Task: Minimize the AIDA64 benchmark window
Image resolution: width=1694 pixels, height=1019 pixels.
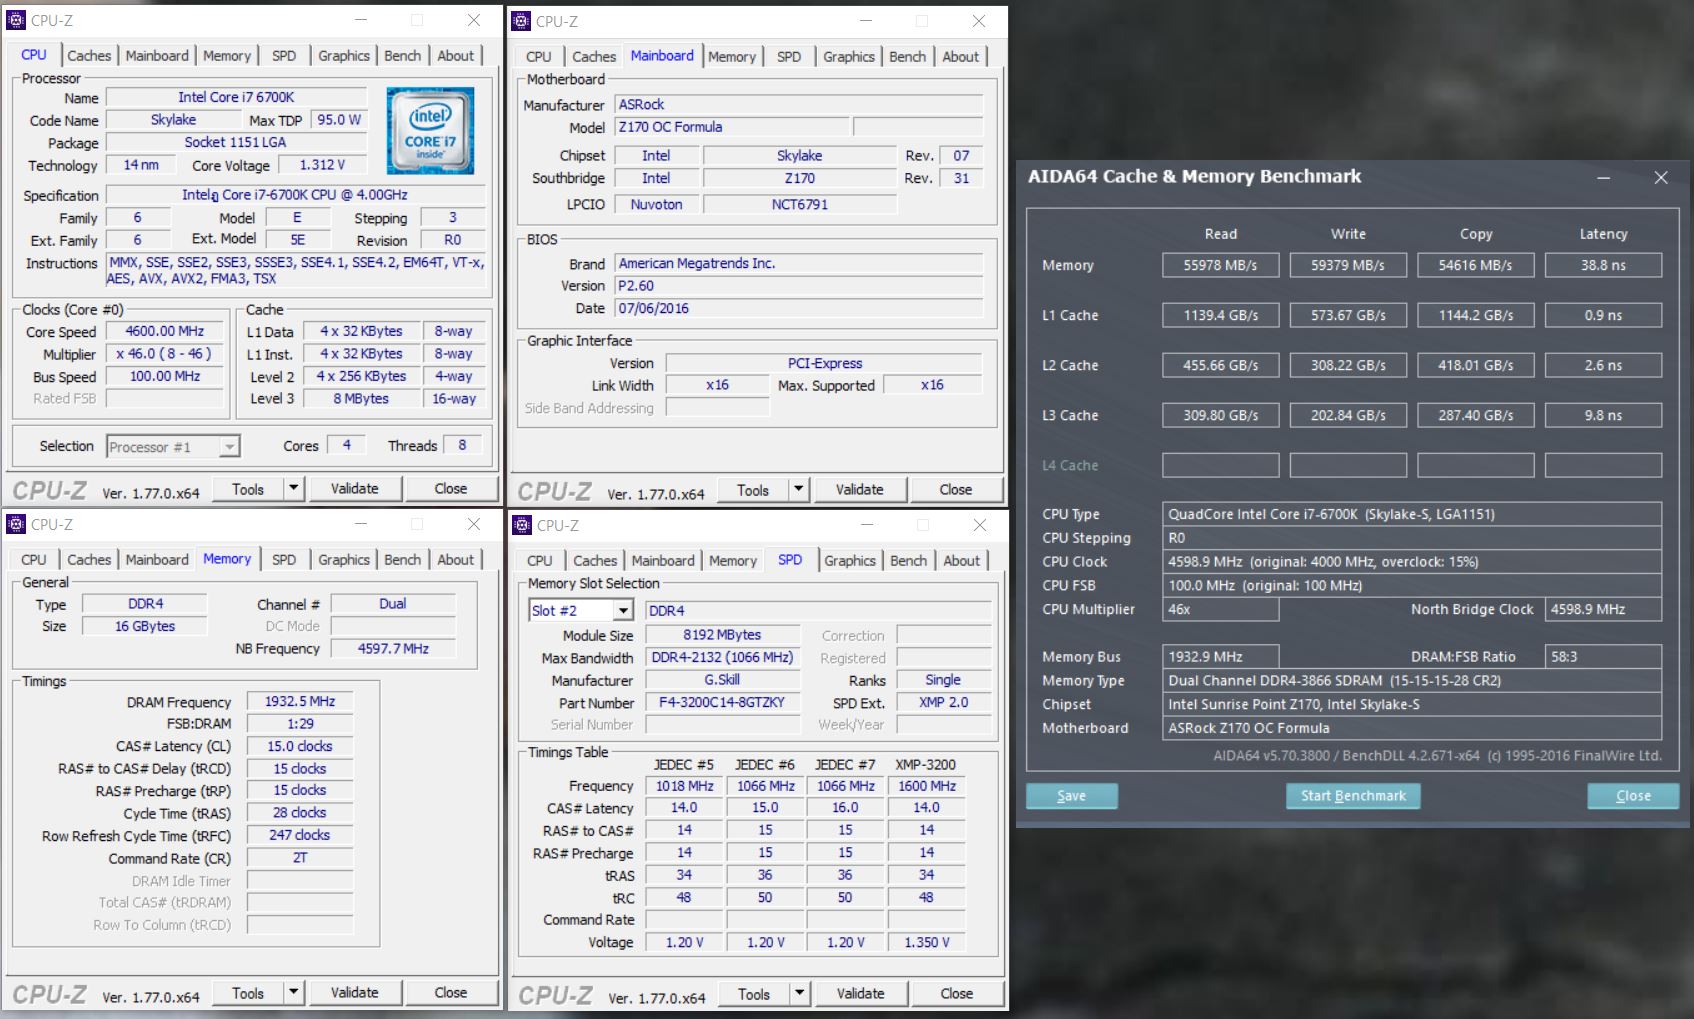Action: [x=1603, y=178]
